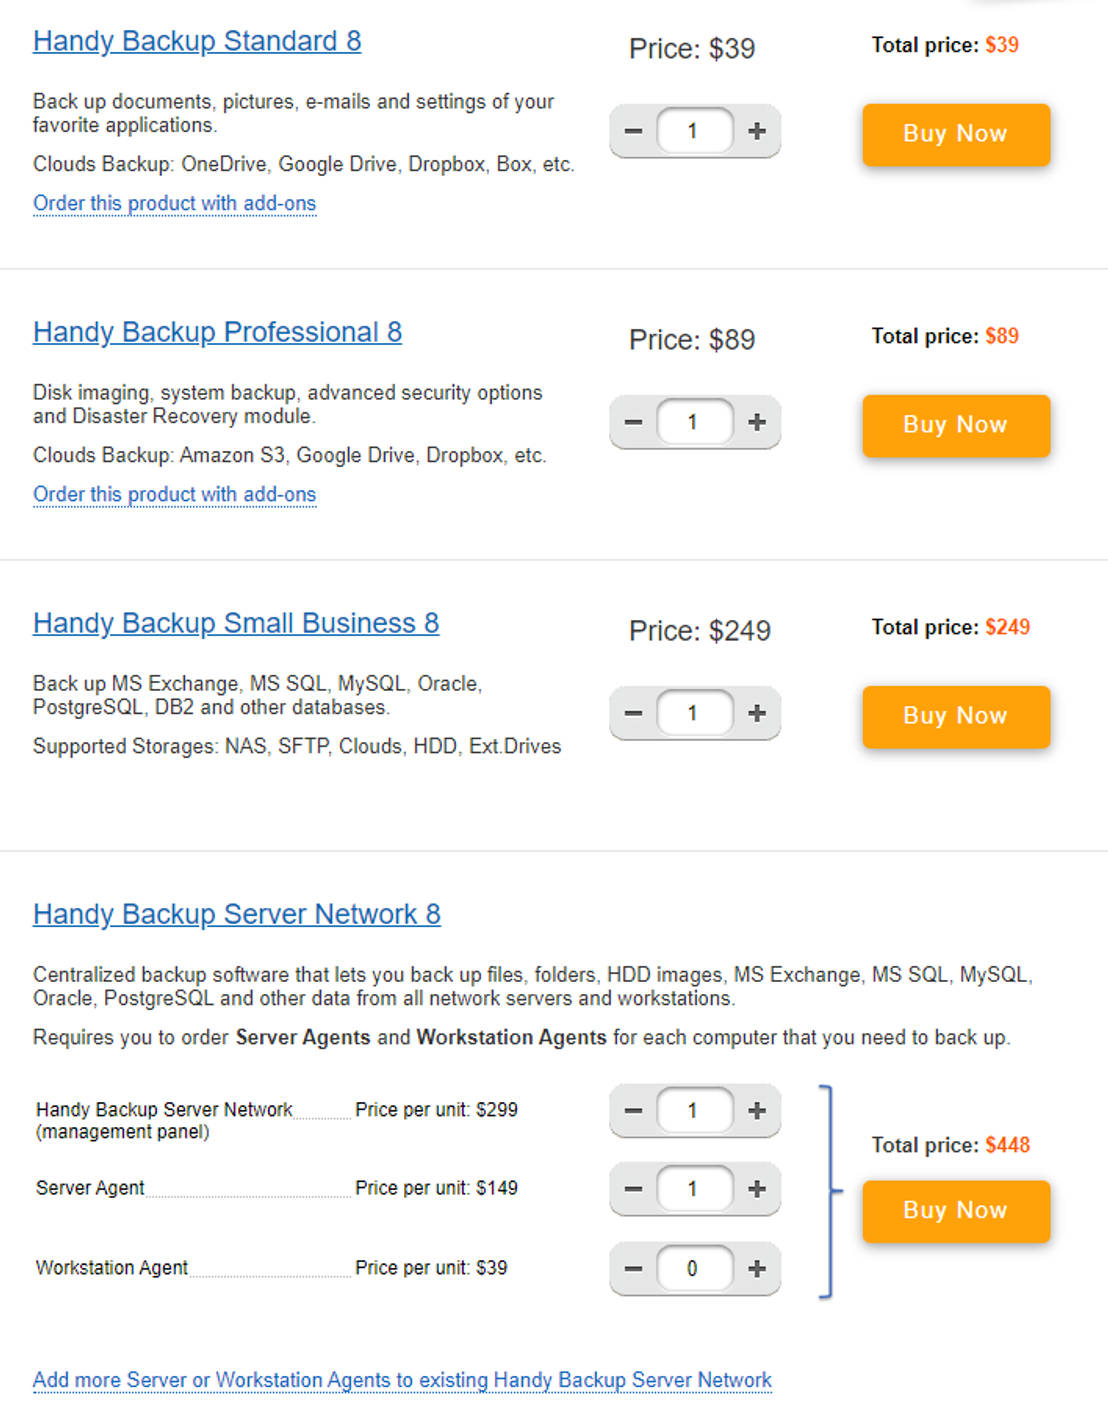
Task: Decrease Handy Backup Professional 8 quantity
Action: (632, 421)
